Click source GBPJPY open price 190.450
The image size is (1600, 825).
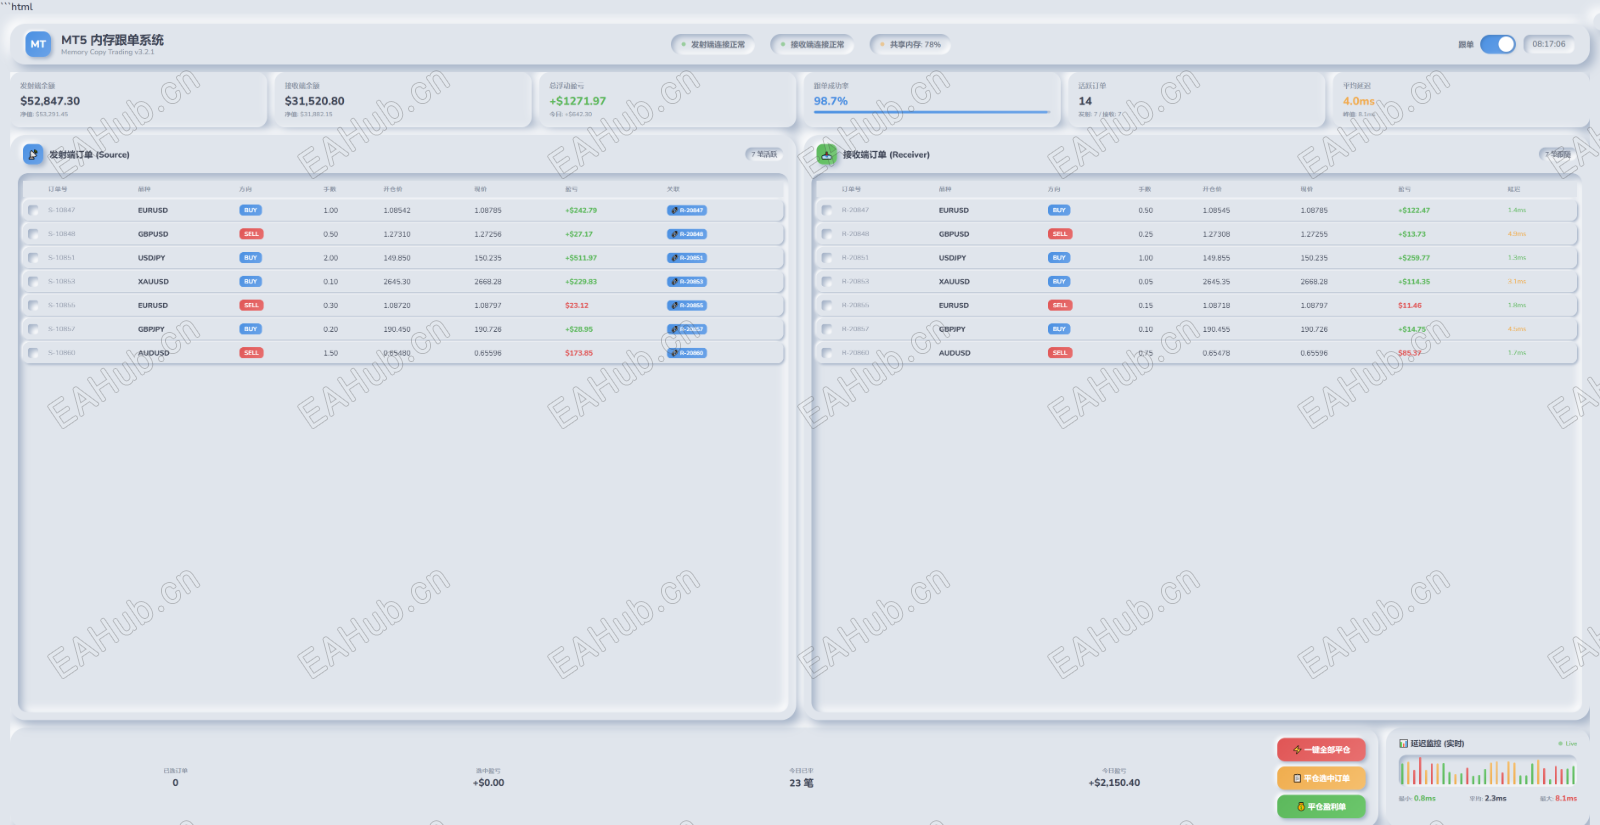(x=397, y=329)
